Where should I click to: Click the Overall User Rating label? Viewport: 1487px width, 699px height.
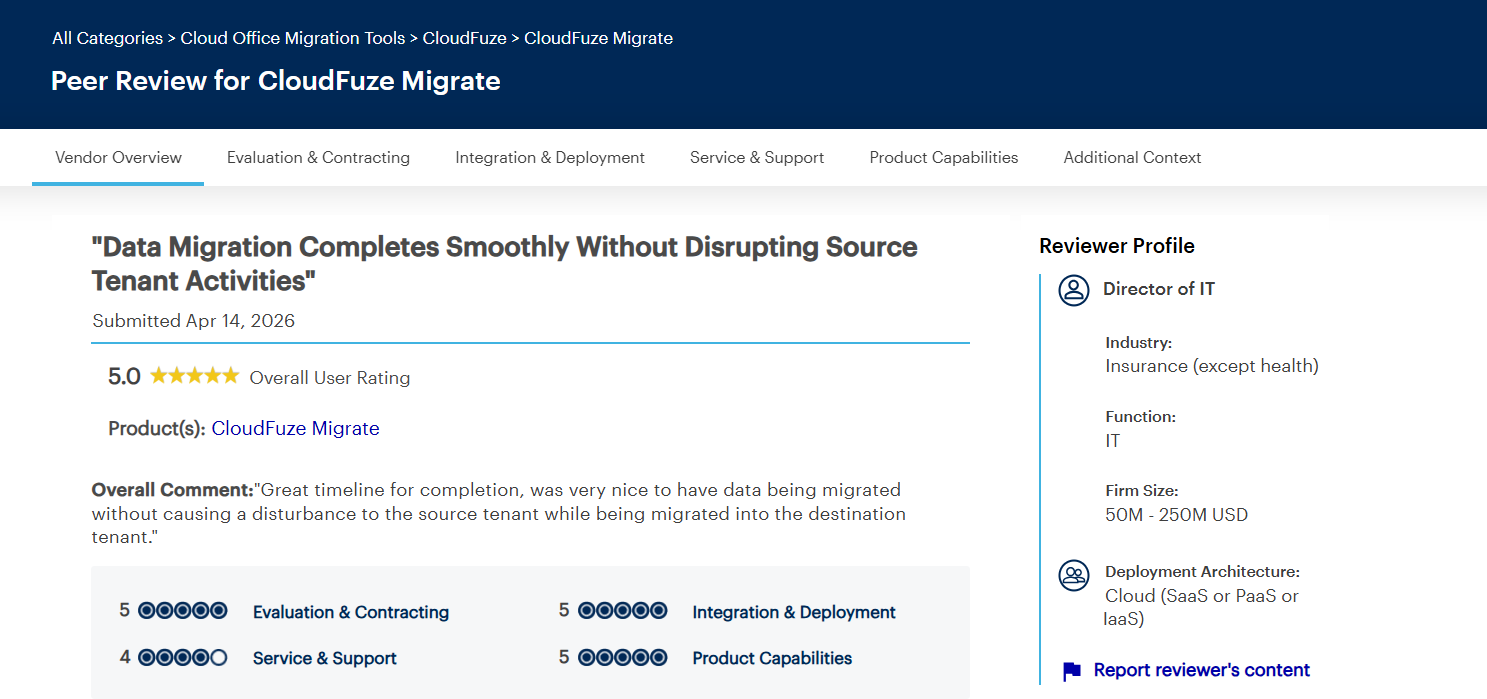[x=330, y=378]
